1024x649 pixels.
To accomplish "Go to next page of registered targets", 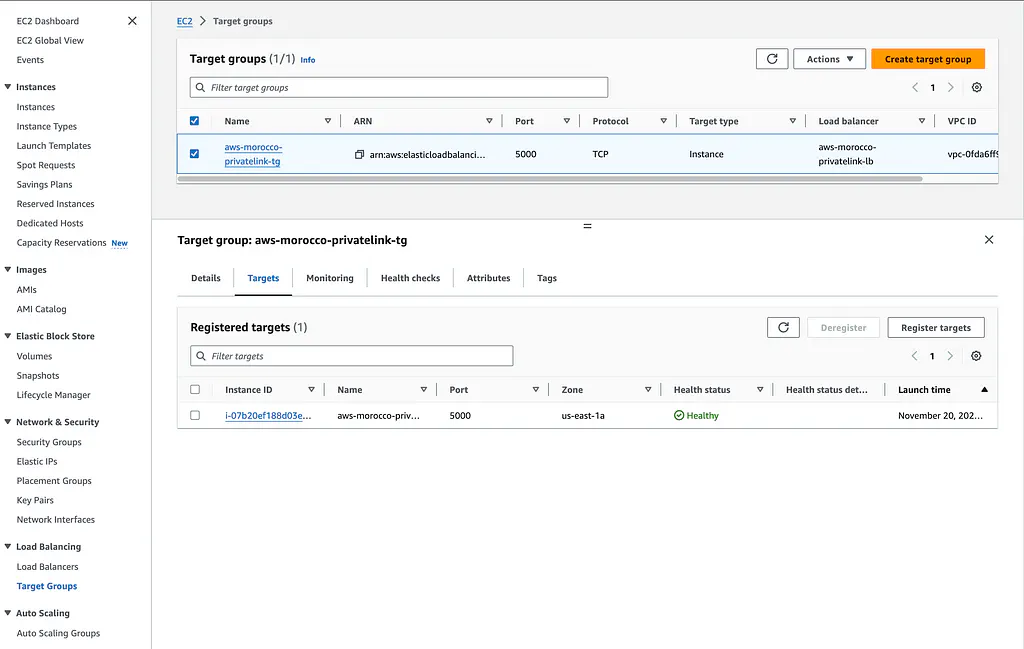I will [x=950, y=356].
